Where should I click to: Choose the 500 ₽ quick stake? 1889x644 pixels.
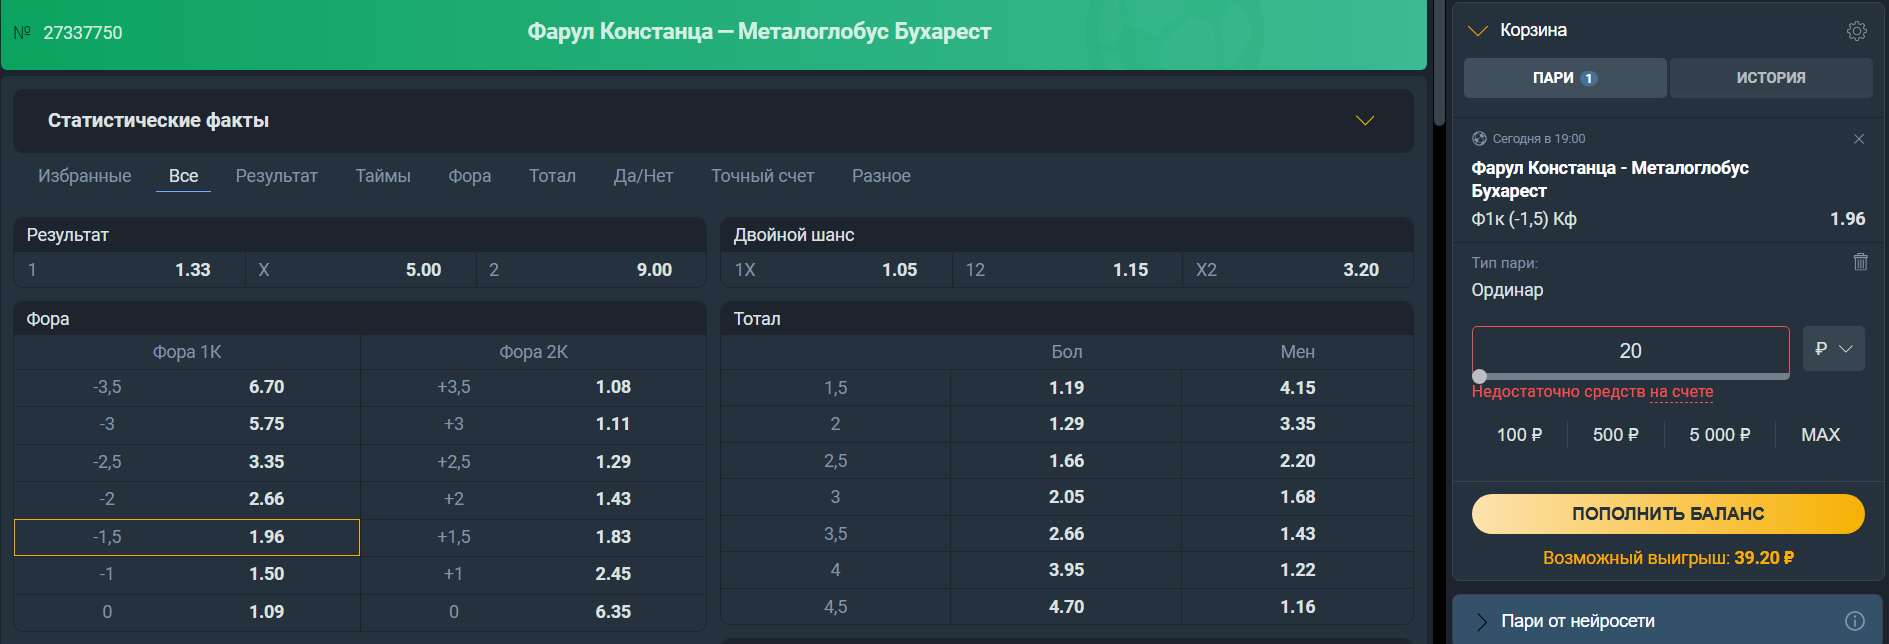(x=1615, y=435)
